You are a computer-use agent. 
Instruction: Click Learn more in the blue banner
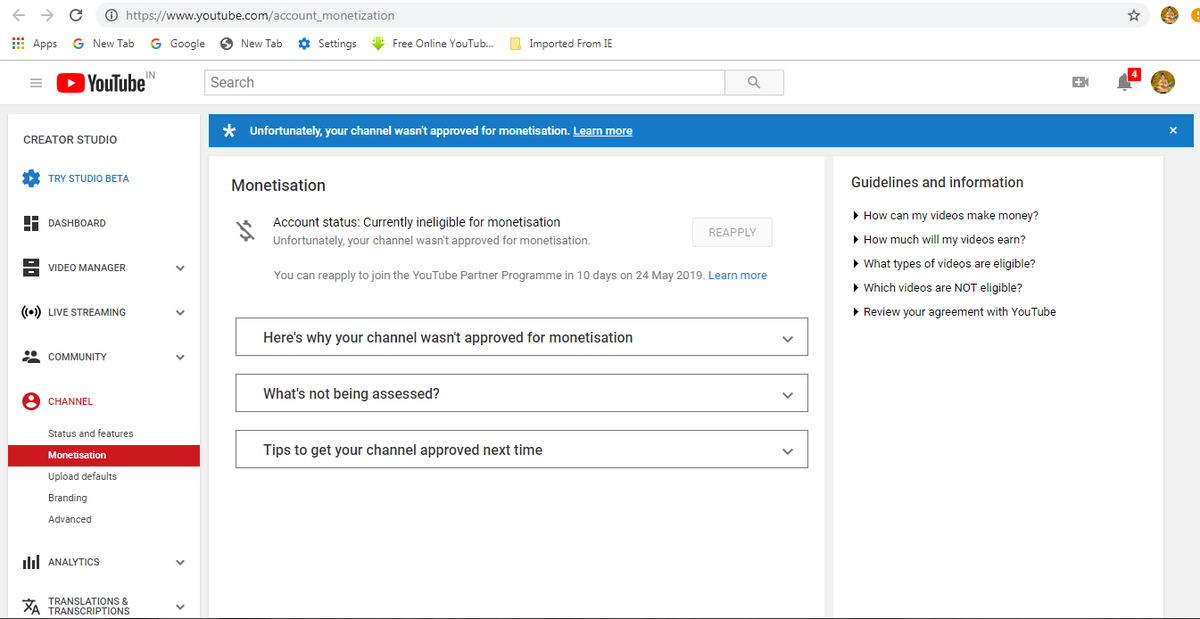pos(602,131)
